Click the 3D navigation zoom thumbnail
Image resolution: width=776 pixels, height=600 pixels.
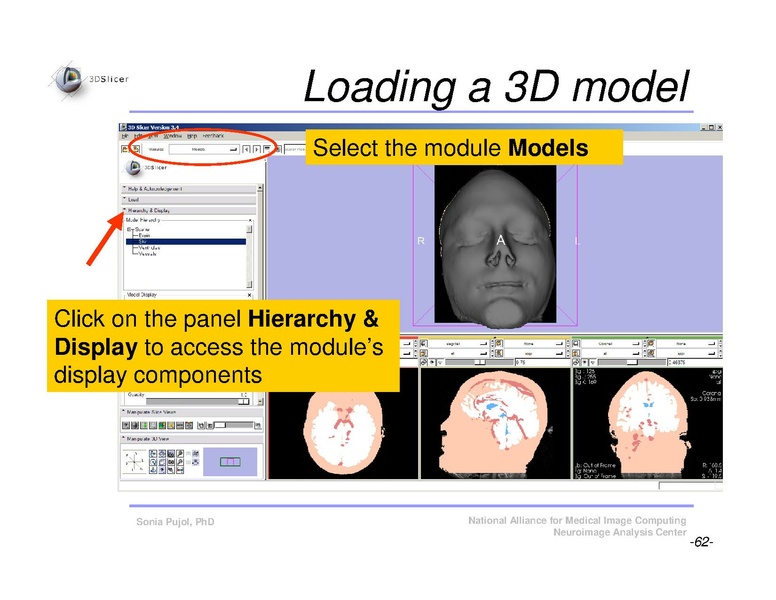(230, 462)
